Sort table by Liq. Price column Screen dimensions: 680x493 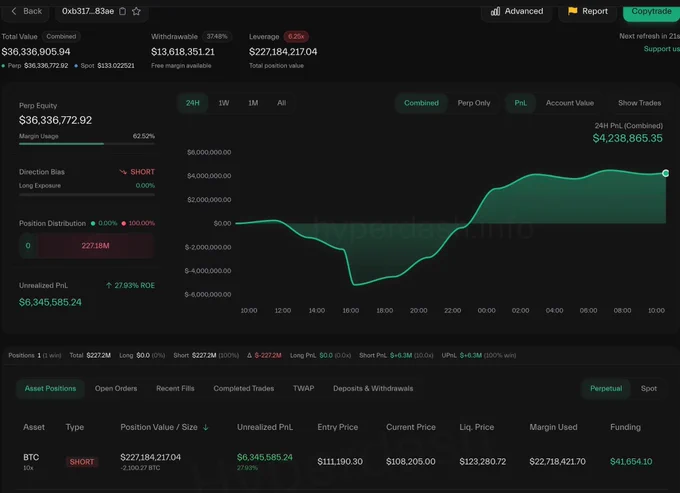[x=477, y=427]
